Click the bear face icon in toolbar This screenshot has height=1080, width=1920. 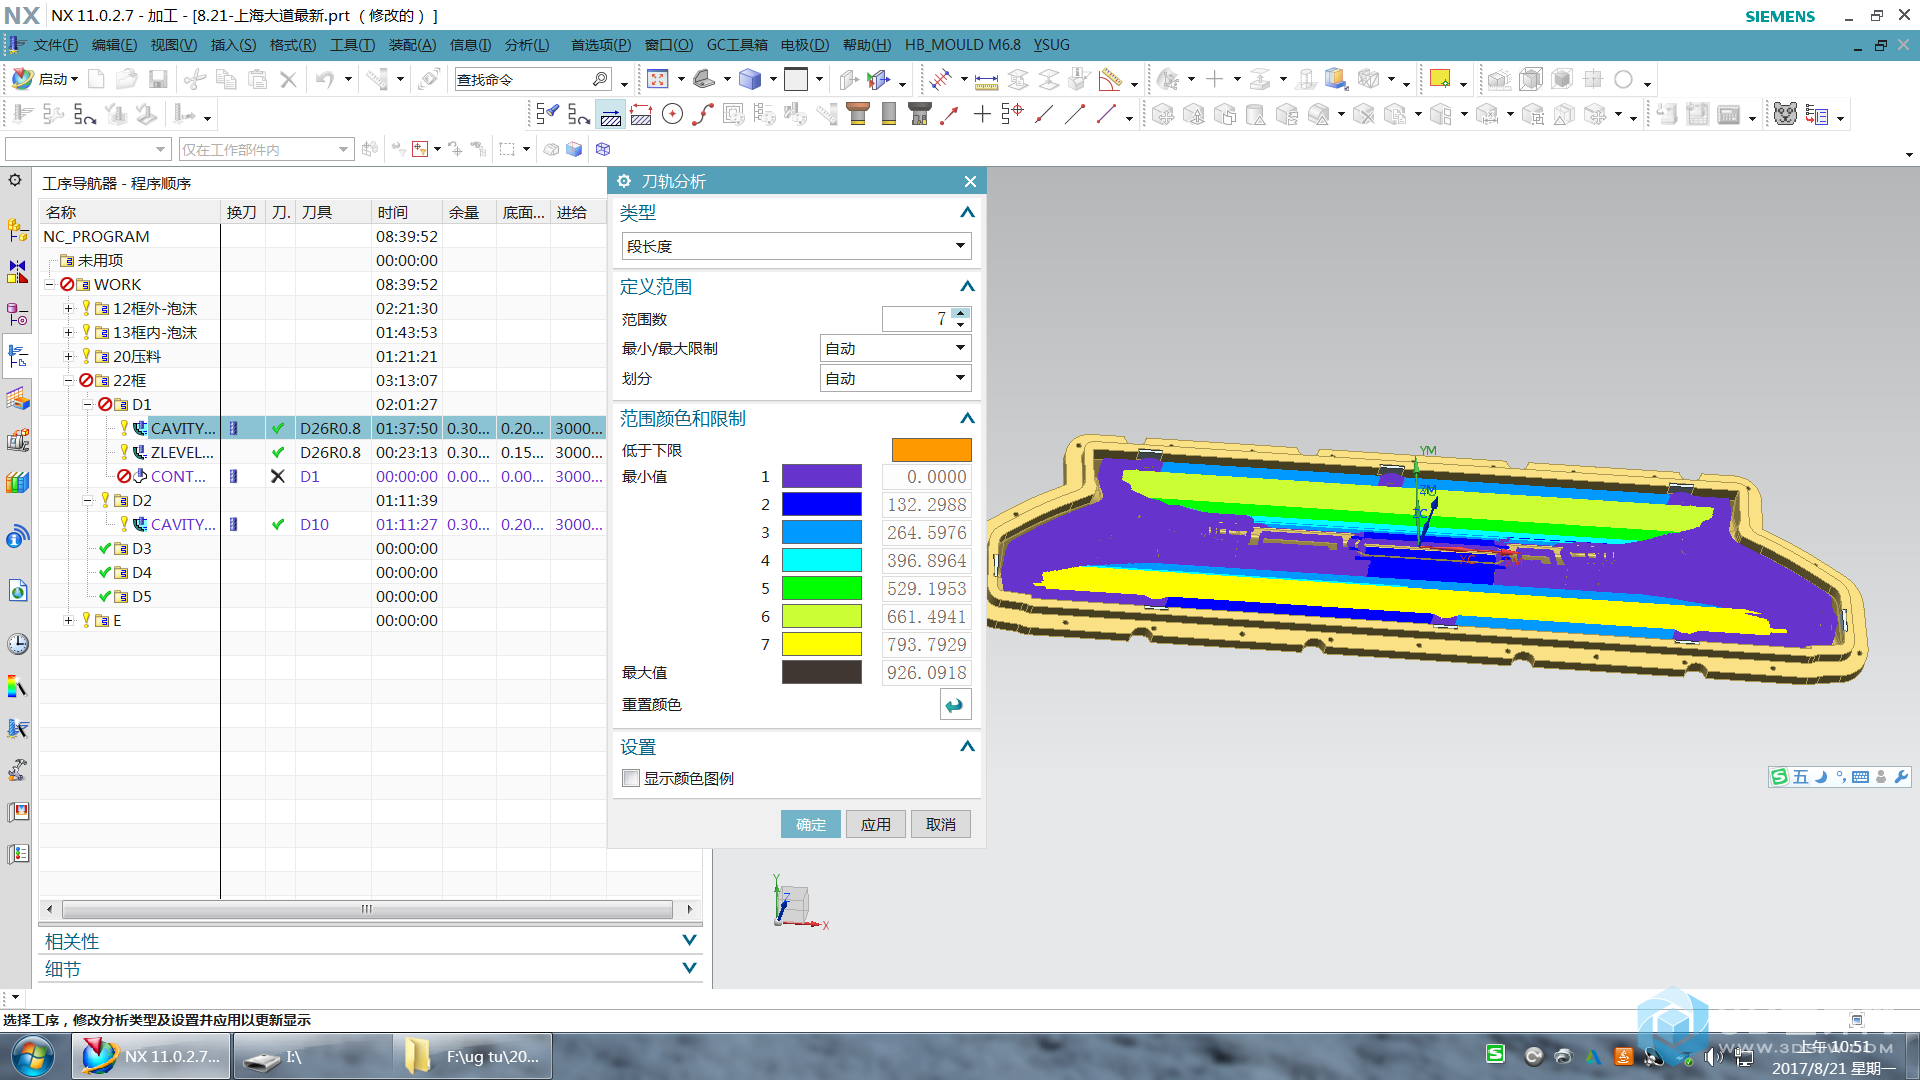1785,115
